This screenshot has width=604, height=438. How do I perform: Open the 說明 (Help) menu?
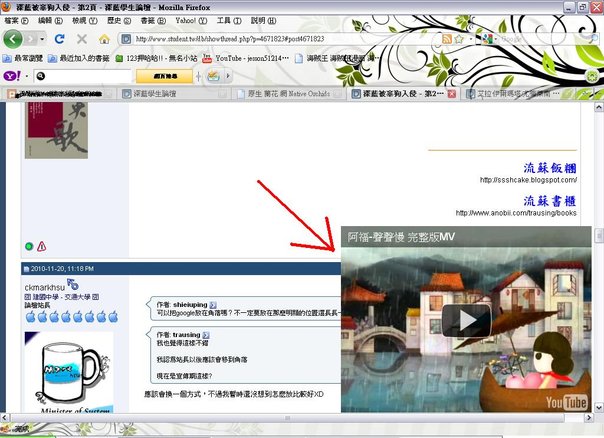tap(263, 20)
